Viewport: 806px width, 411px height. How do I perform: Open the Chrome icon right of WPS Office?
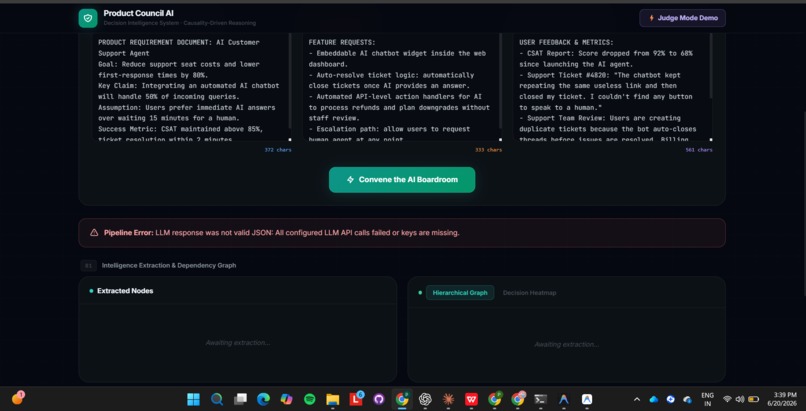click(494, 399)
